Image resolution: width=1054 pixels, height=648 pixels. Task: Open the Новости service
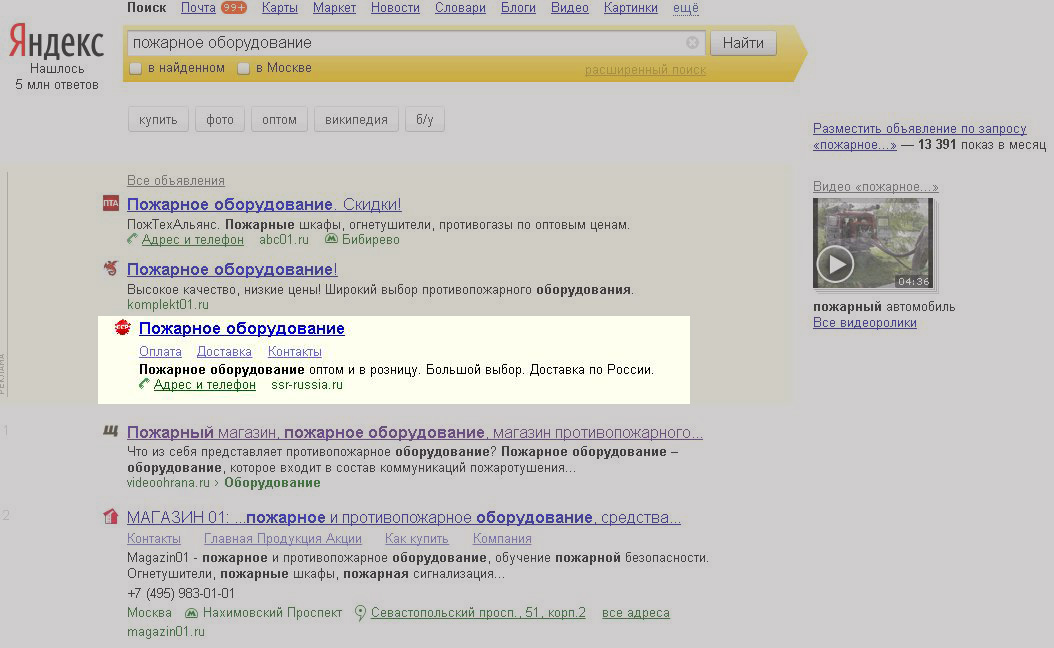point(395,8)
